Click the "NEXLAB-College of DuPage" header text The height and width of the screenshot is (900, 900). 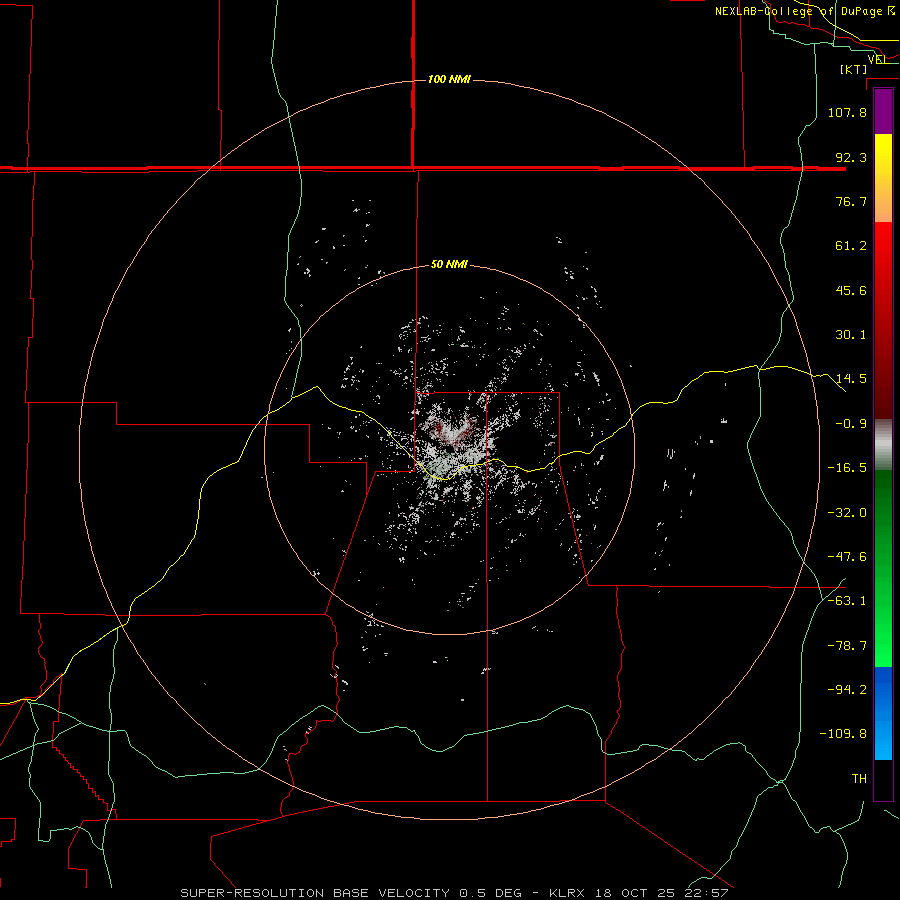pos(798,11)
